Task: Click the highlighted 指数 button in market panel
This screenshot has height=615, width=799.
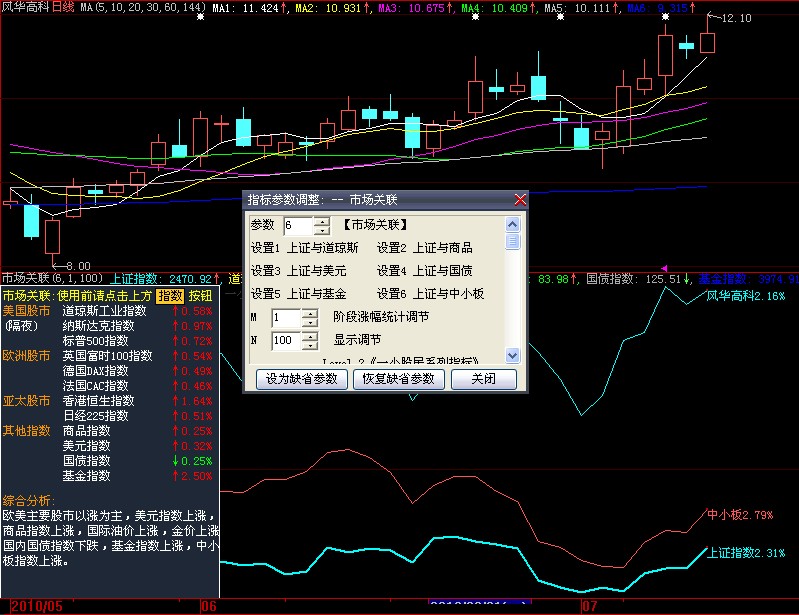Action: 171,296
